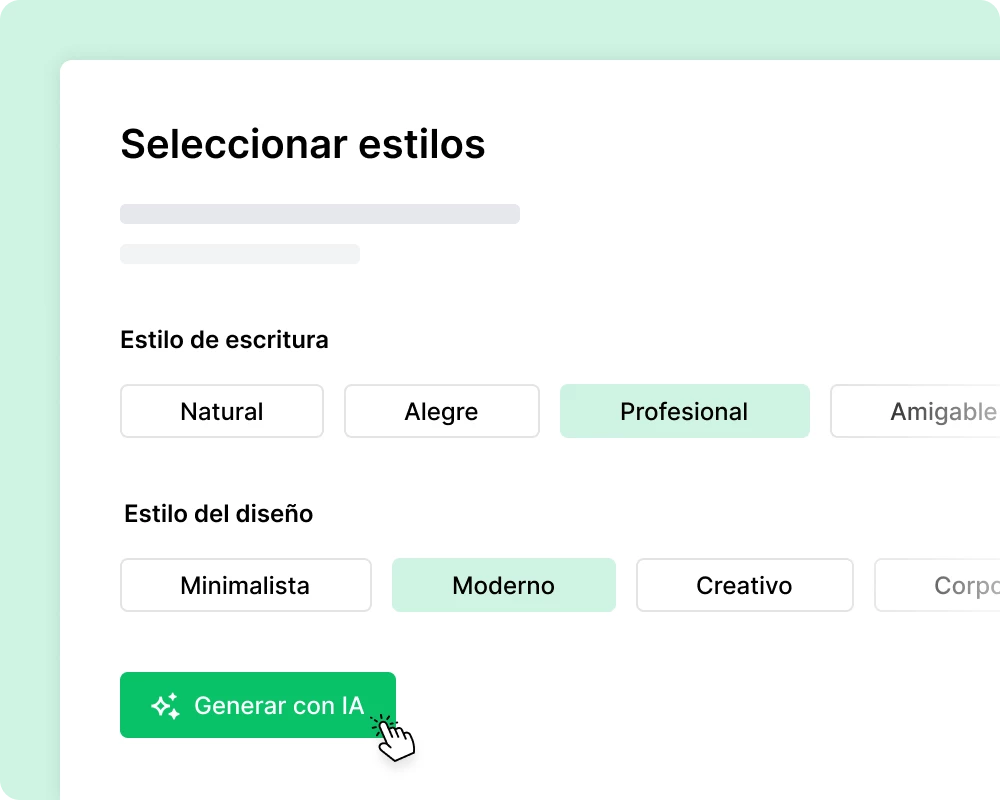The image size is (1000, 800).
Task: Click the Seleccionar estilos heading
Action: [x=302, y=144]
